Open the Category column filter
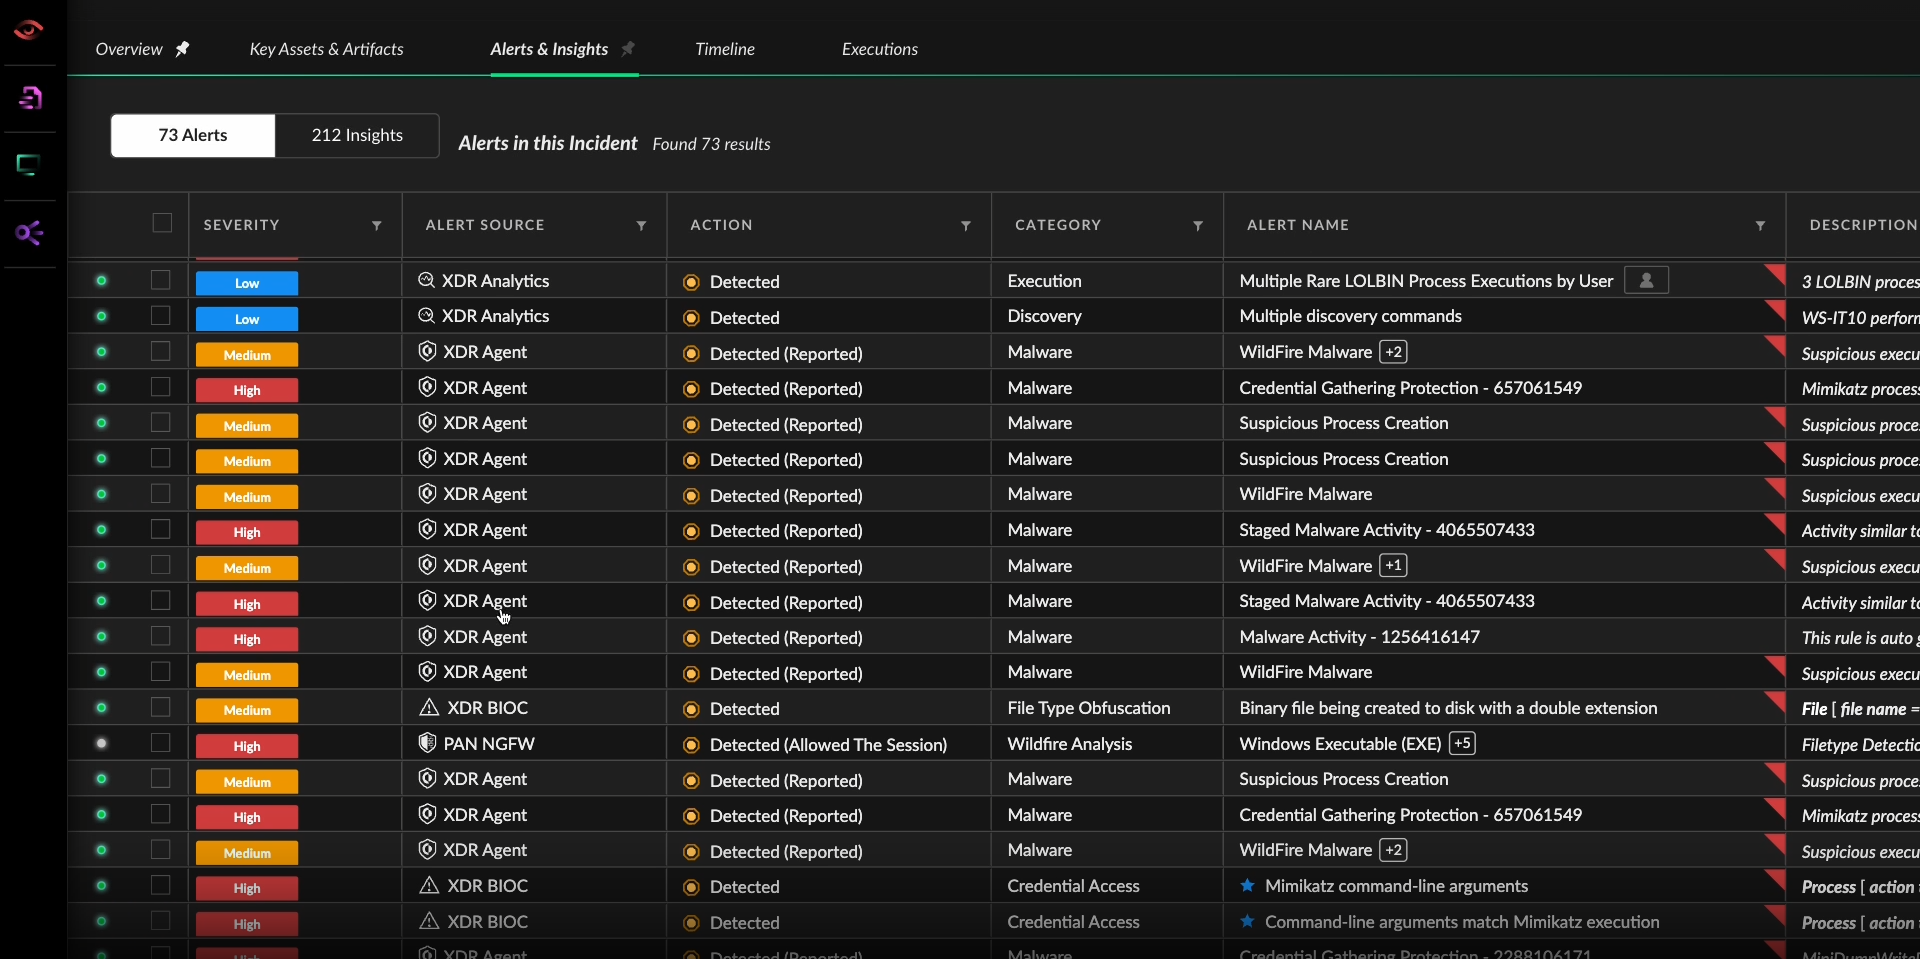1920x959 pixels. point(1197,226)
